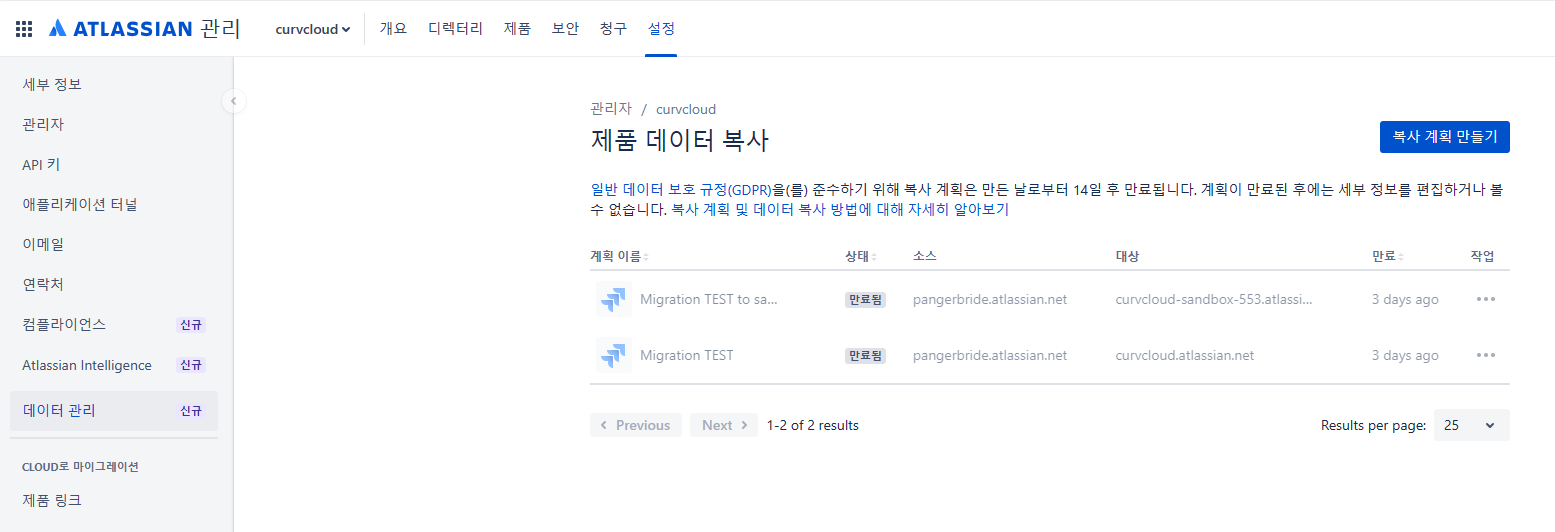Click Jira icon of Migration TEST to sa... row
Screen dimensions: 1555x532
613,299
